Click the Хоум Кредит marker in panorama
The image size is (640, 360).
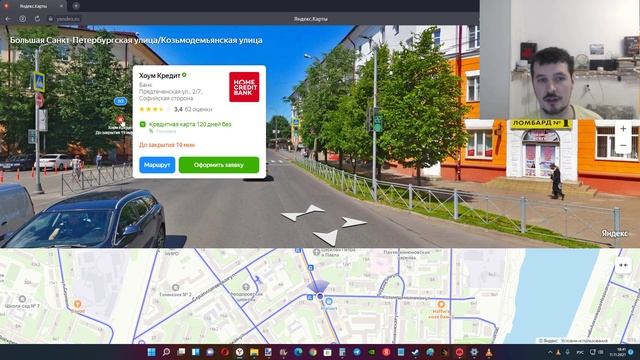[120, 120]
